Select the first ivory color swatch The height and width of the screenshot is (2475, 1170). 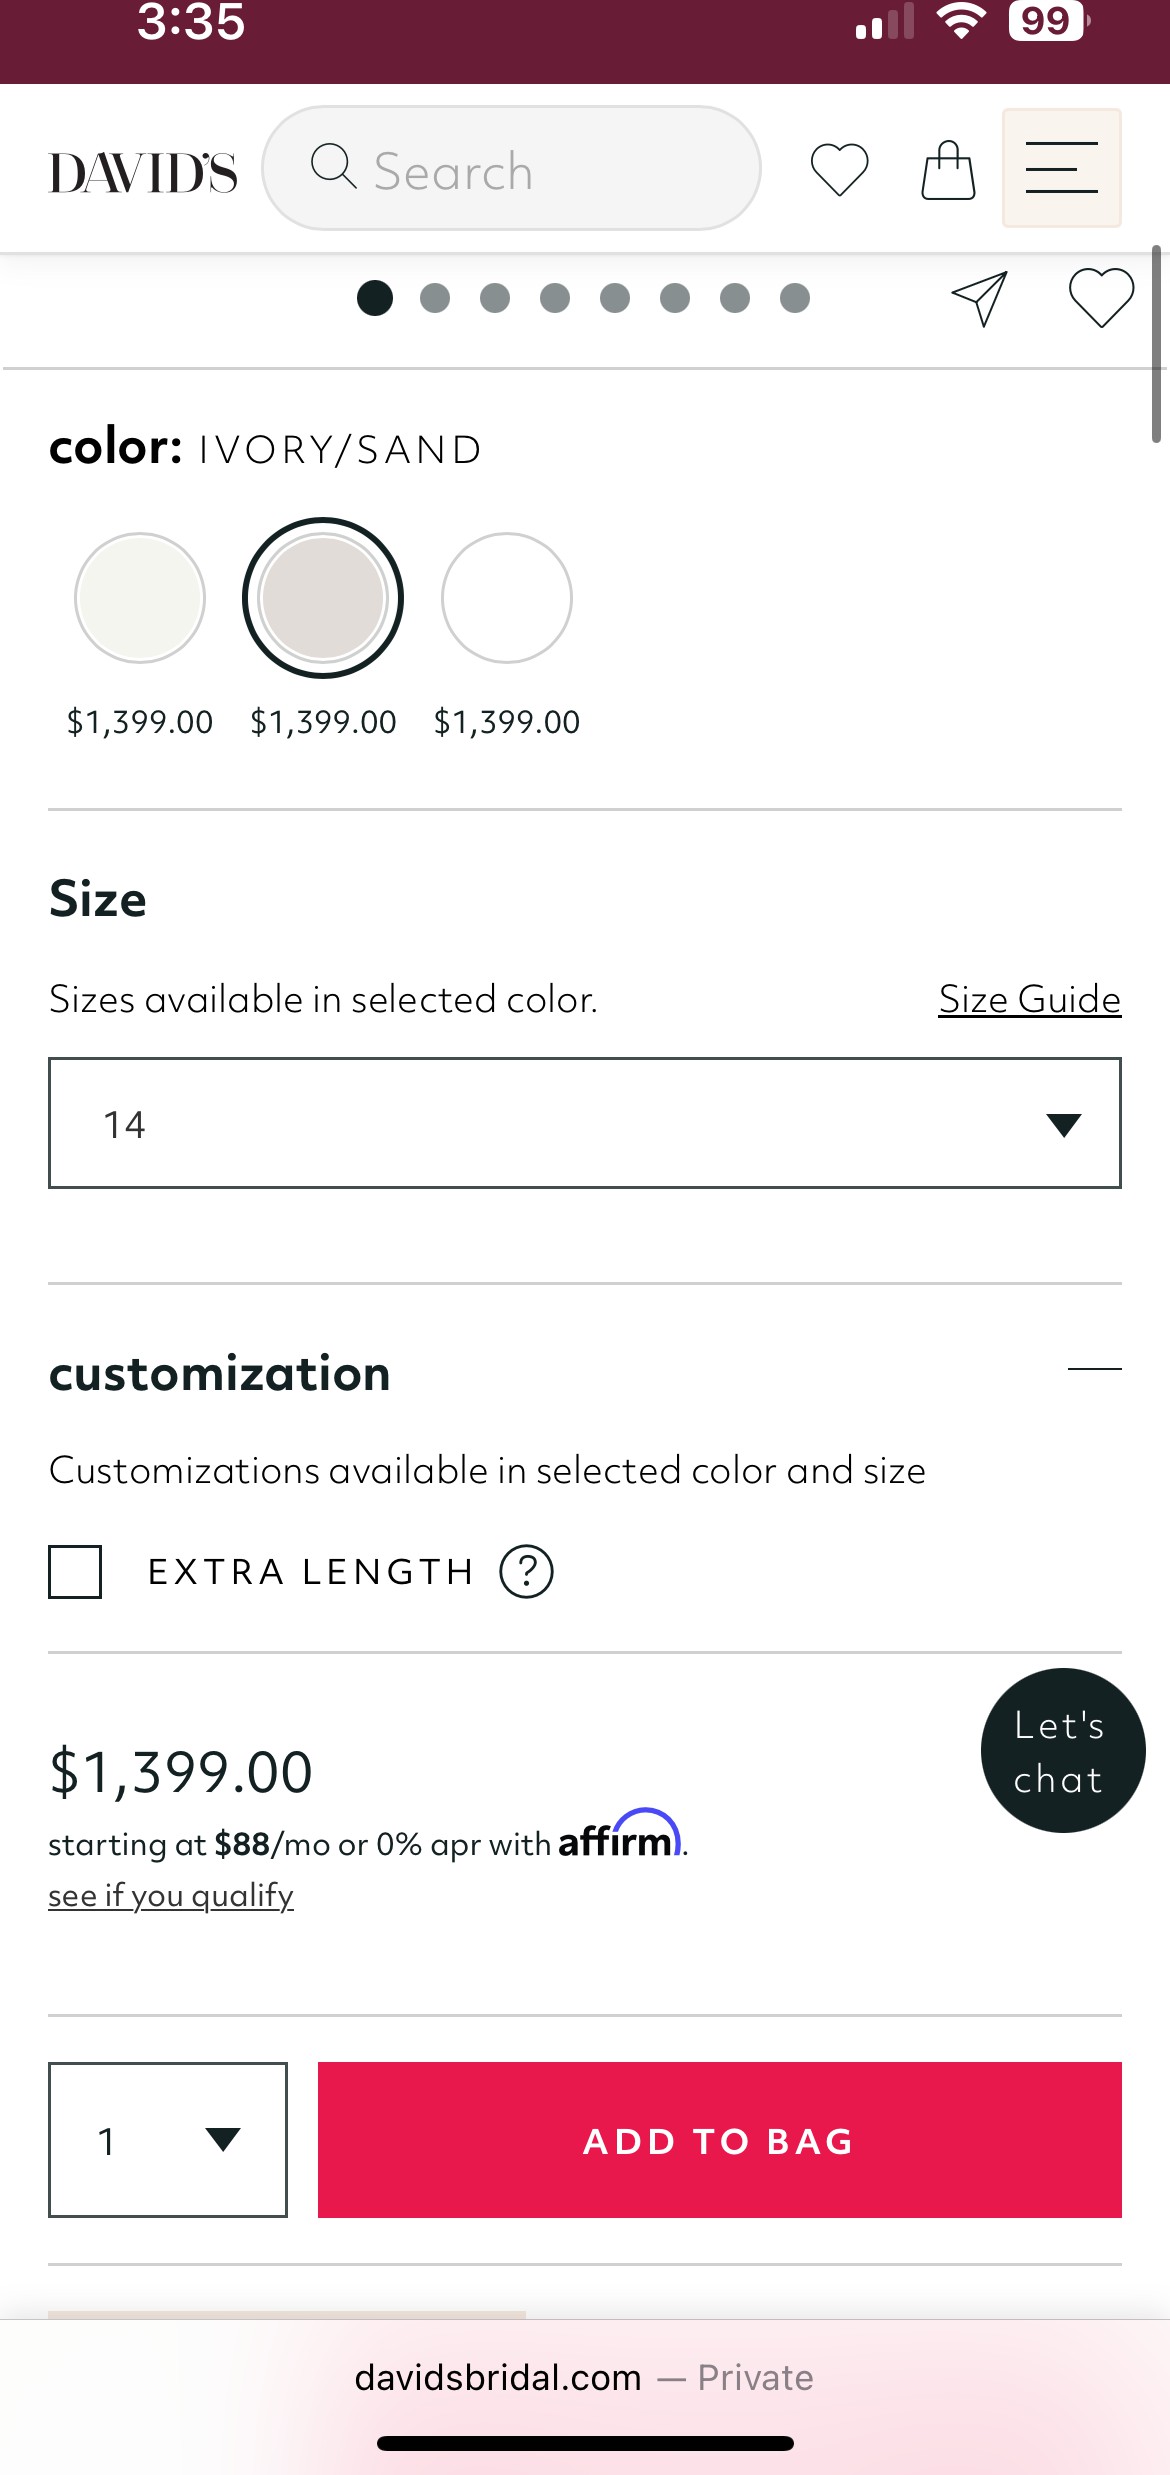click(140, 598)
